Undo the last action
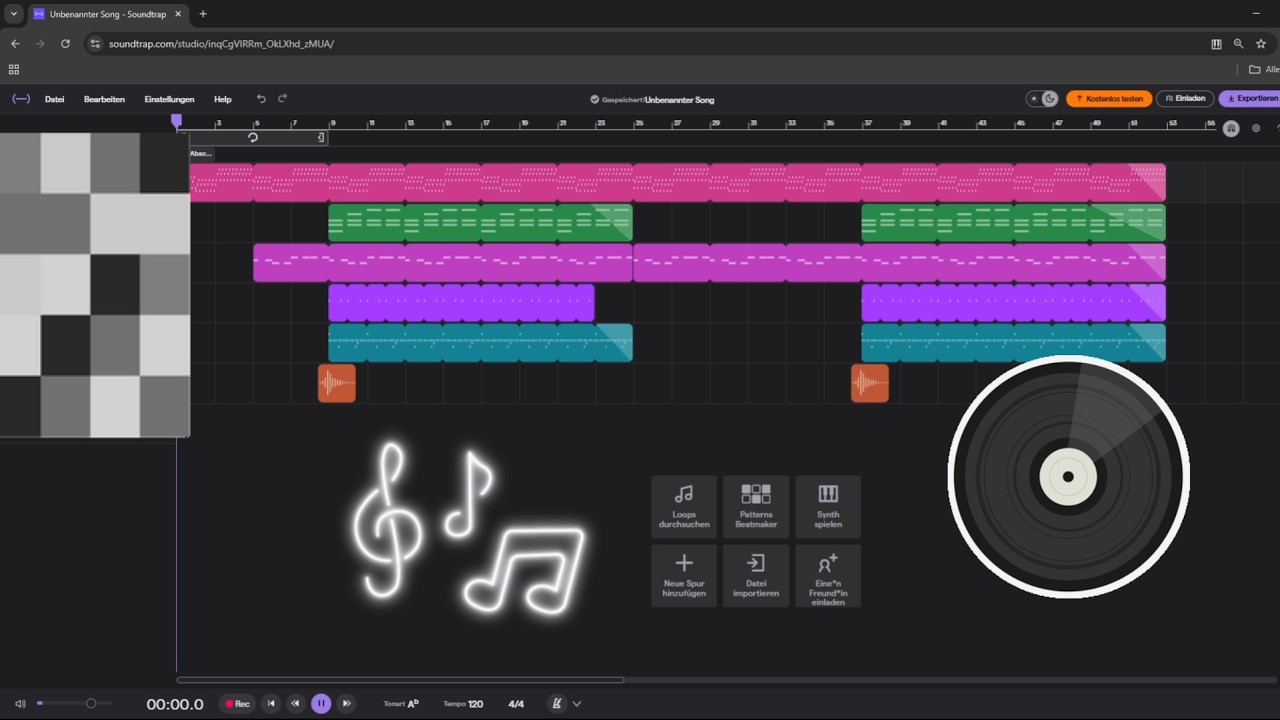Image resolution: width=1280 pixels, height=720 pixels. click(x=261, y=99)
